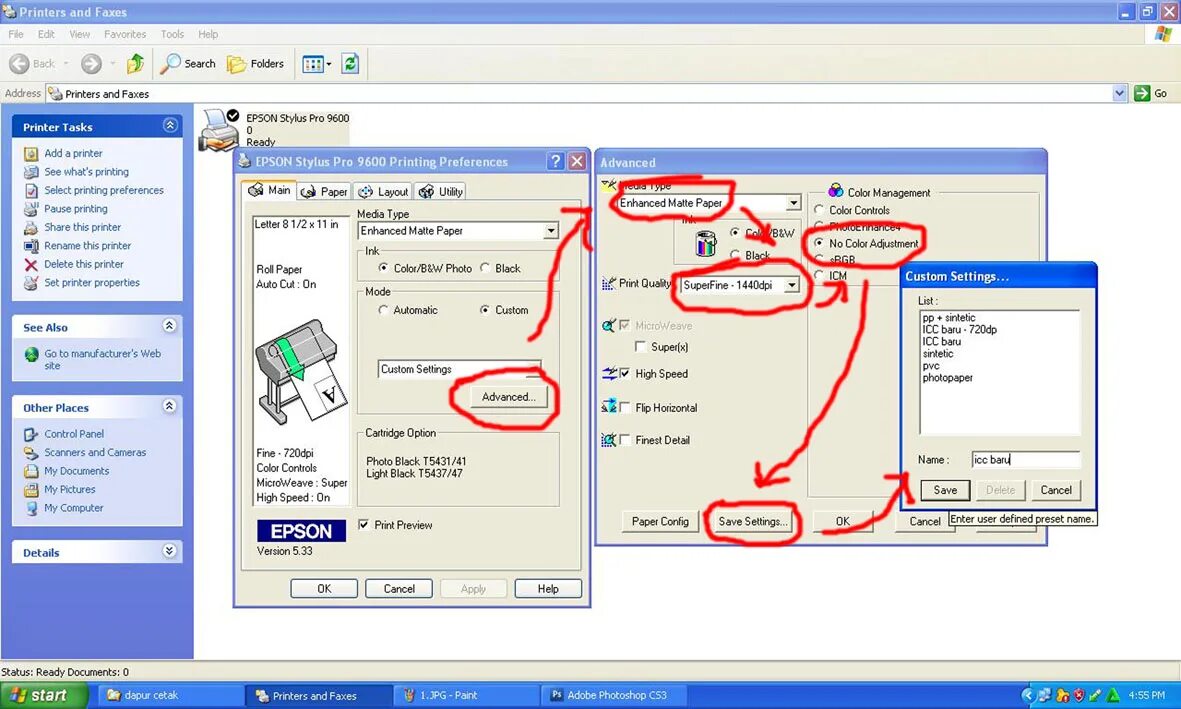Select ICM radio button
This screenshot has height=709, width=1181.
819,276
